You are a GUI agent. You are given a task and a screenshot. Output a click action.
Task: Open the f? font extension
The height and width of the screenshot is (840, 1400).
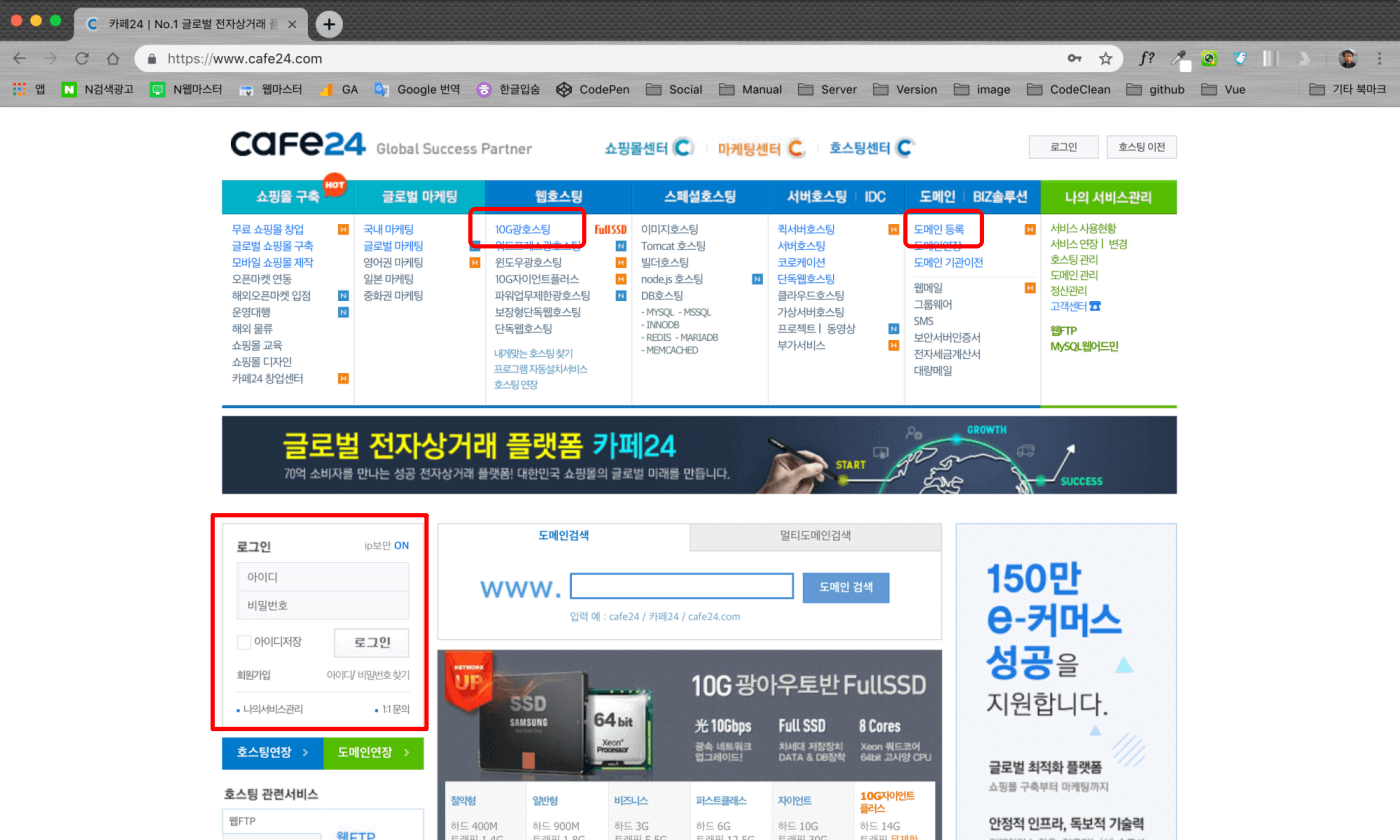pos(1147,58)
